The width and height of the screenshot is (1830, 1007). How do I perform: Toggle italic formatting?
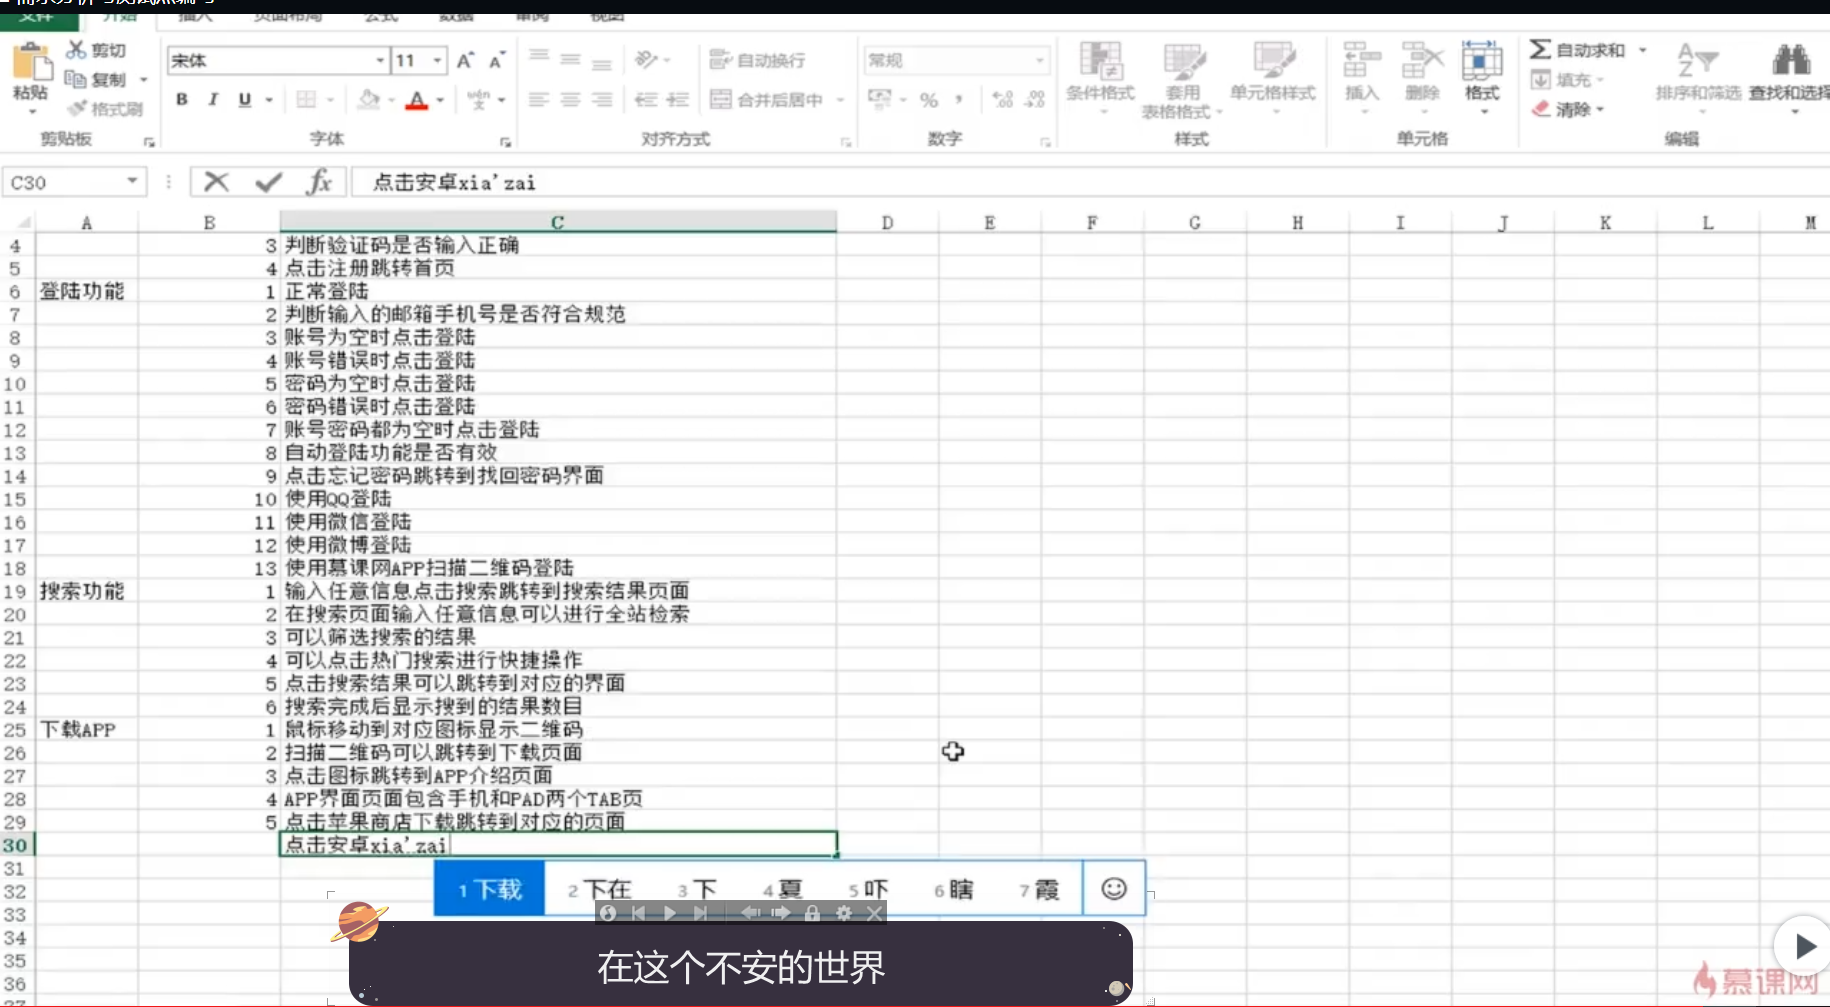coord(212,99)
